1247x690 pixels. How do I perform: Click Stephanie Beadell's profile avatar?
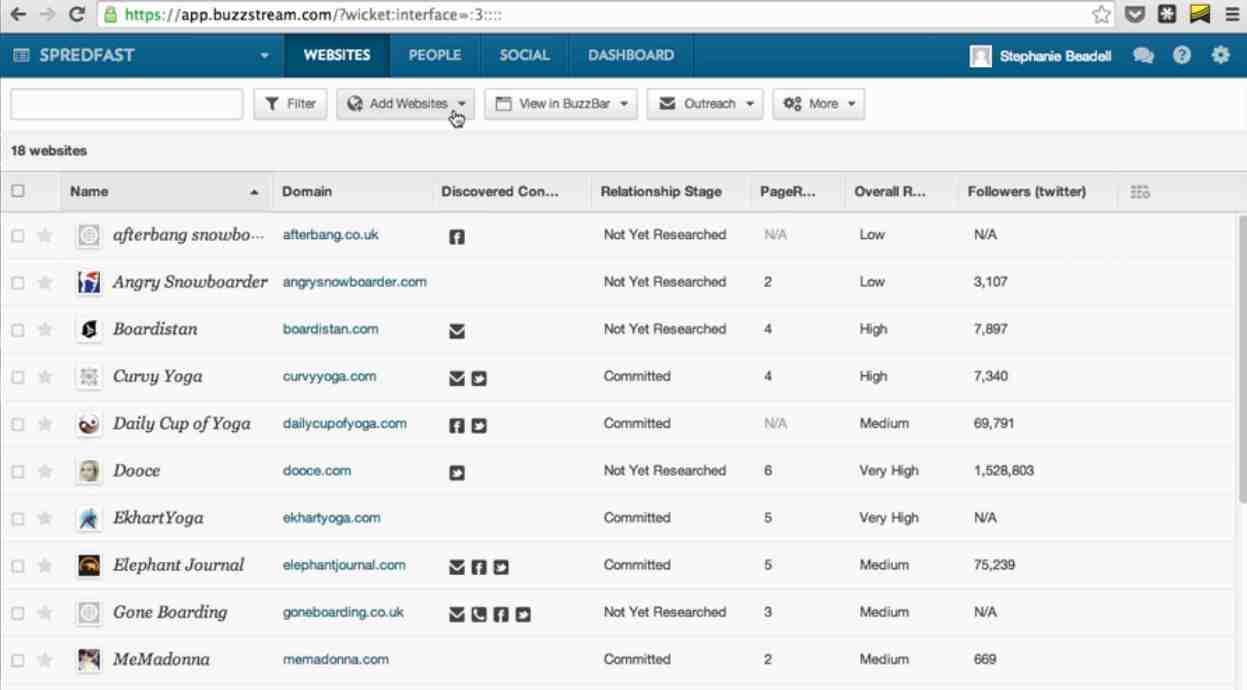(980, 56)
